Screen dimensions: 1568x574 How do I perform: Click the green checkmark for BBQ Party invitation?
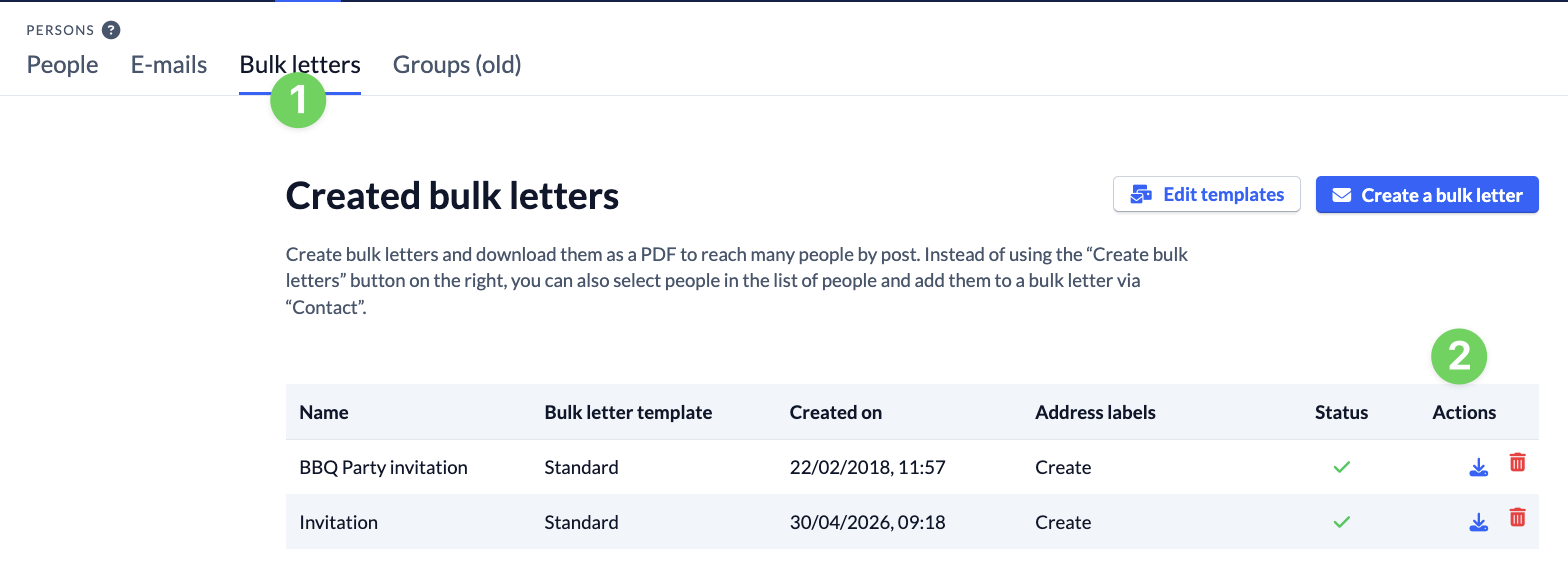click(1342, 467)
